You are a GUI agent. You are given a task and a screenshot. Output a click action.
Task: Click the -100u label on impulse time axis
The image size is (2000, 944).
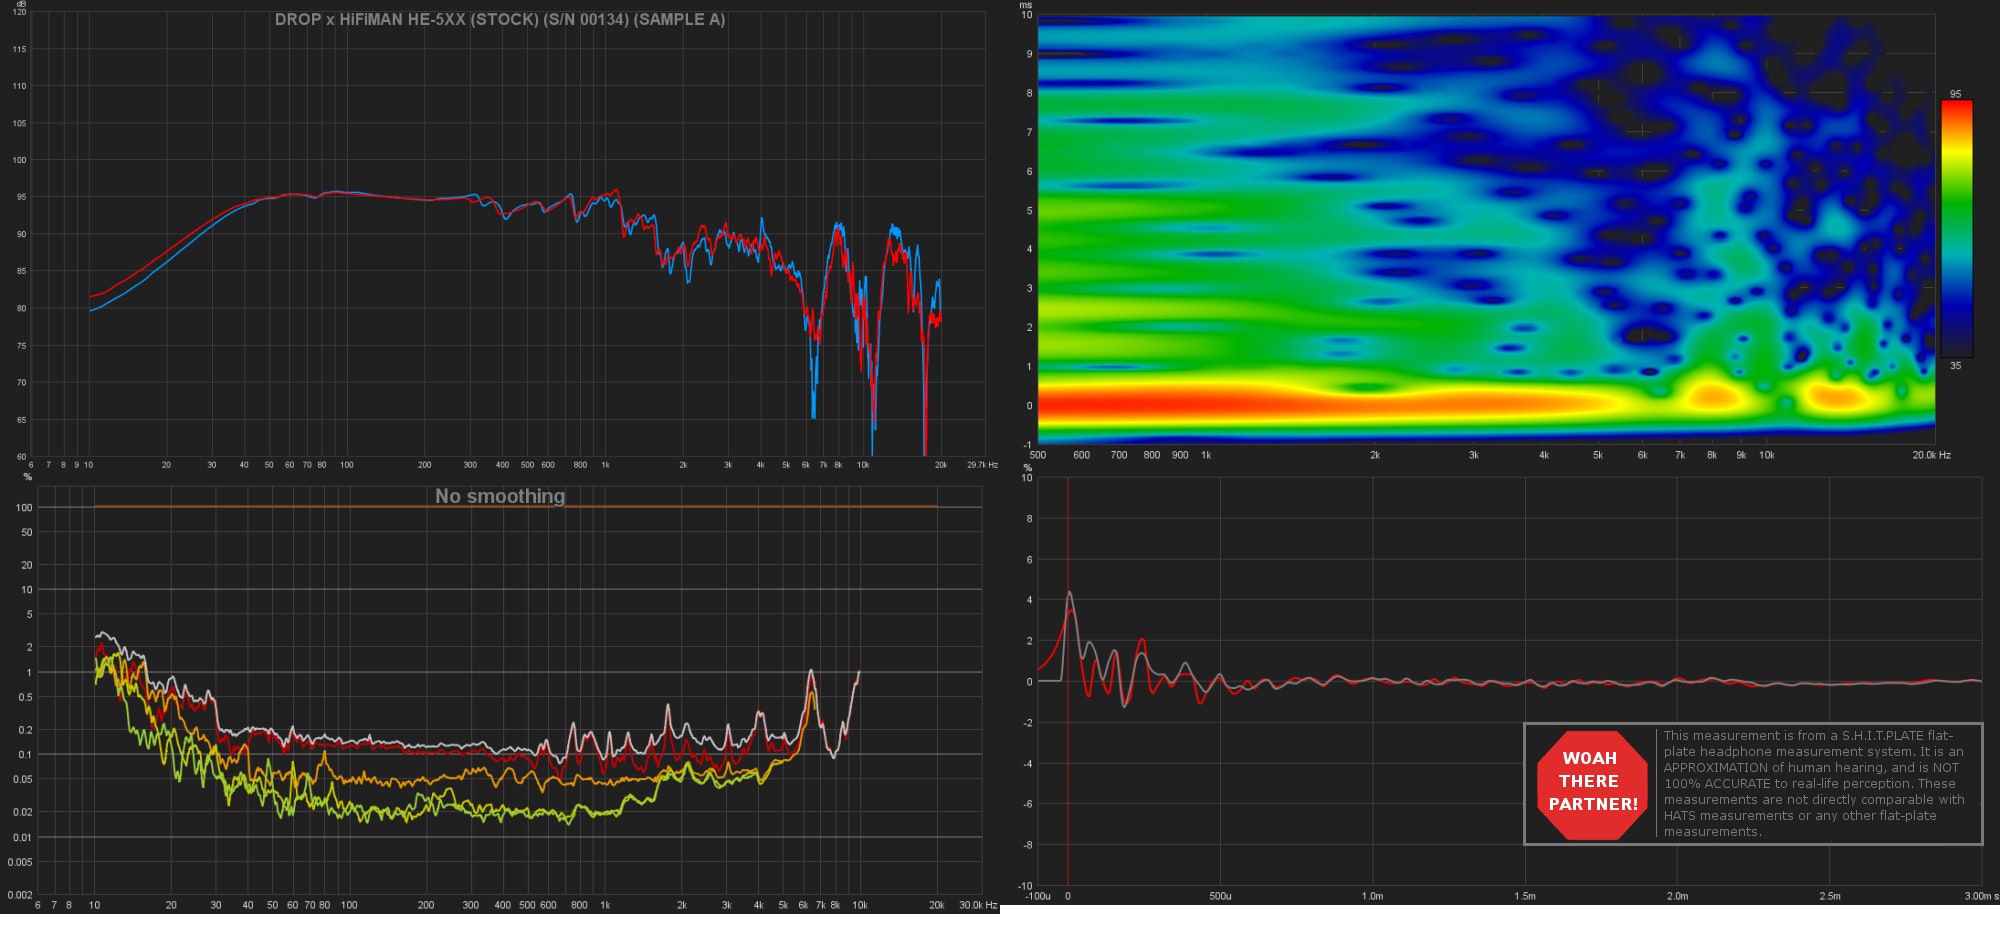1038,896
